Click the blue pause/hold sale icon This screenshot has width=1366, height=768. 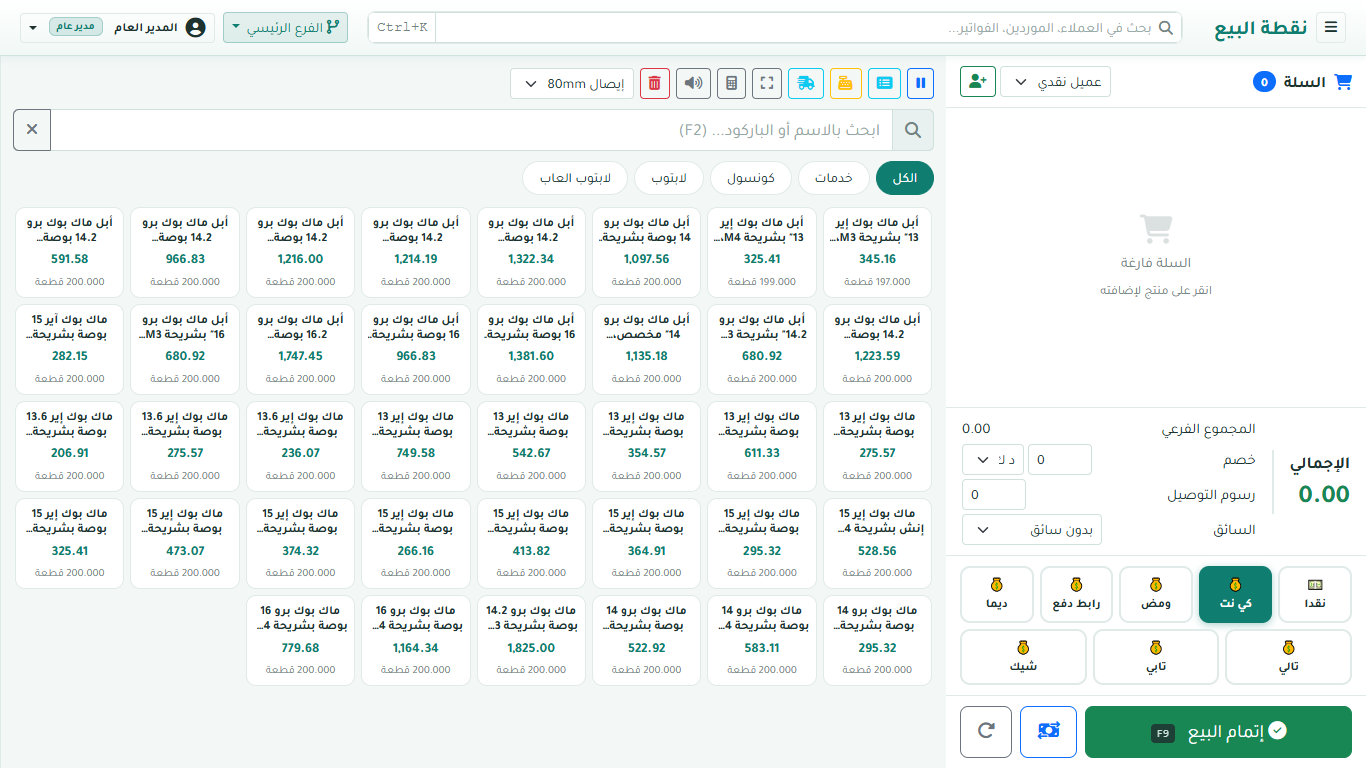click(922, 83)
